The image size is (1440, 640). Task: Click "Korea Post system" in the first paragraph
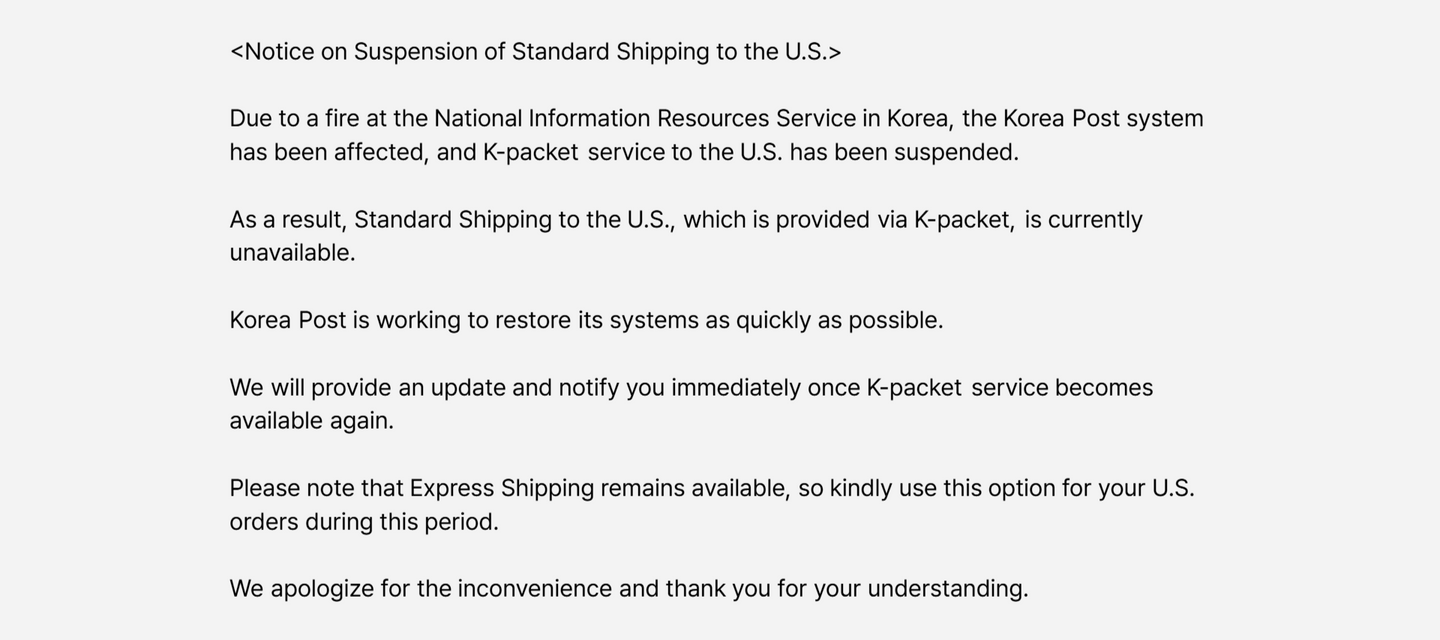(x=1102, y=119)
